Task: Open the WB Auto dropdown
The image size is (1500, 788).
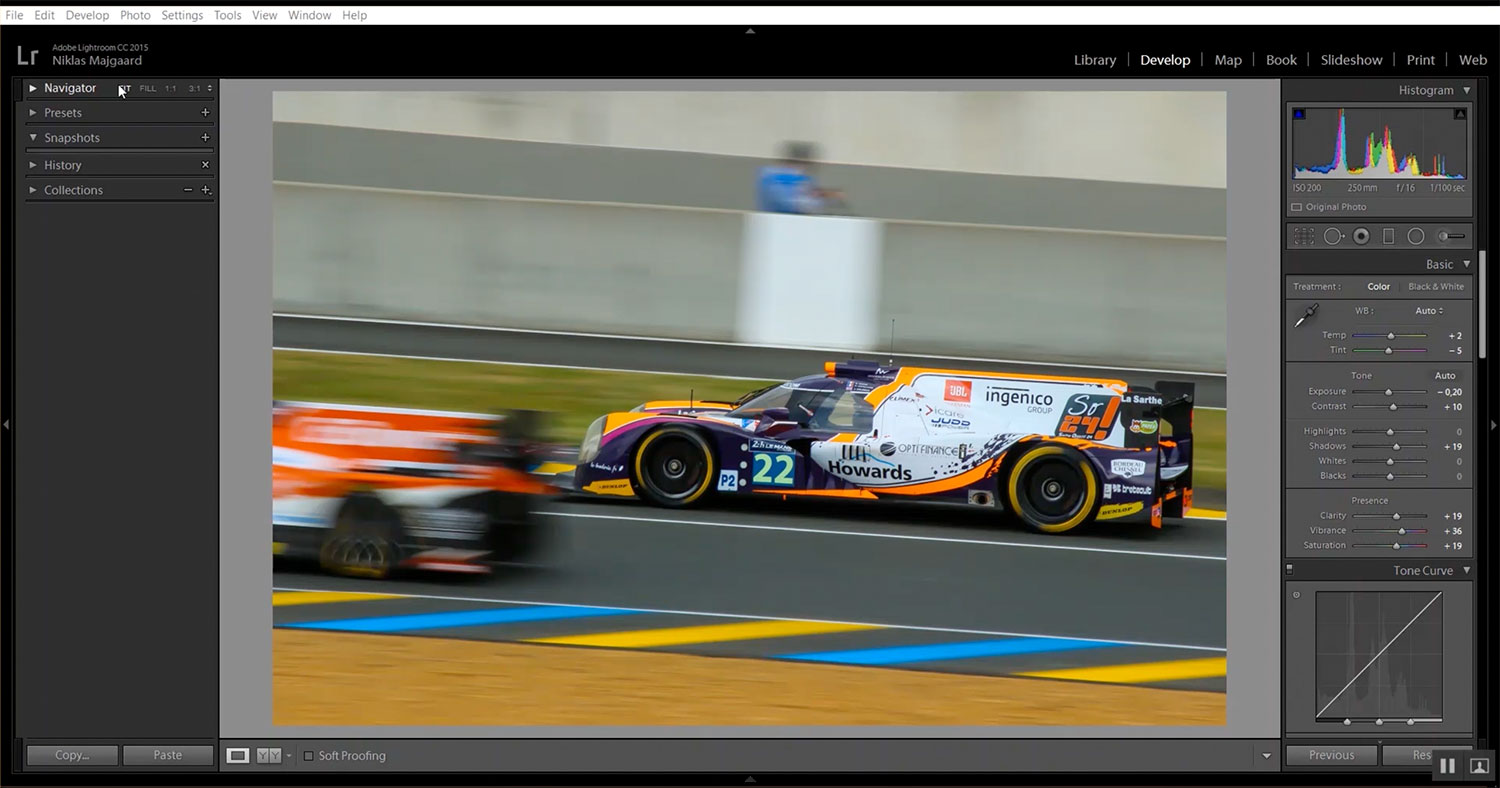Action: point(1429,311)
